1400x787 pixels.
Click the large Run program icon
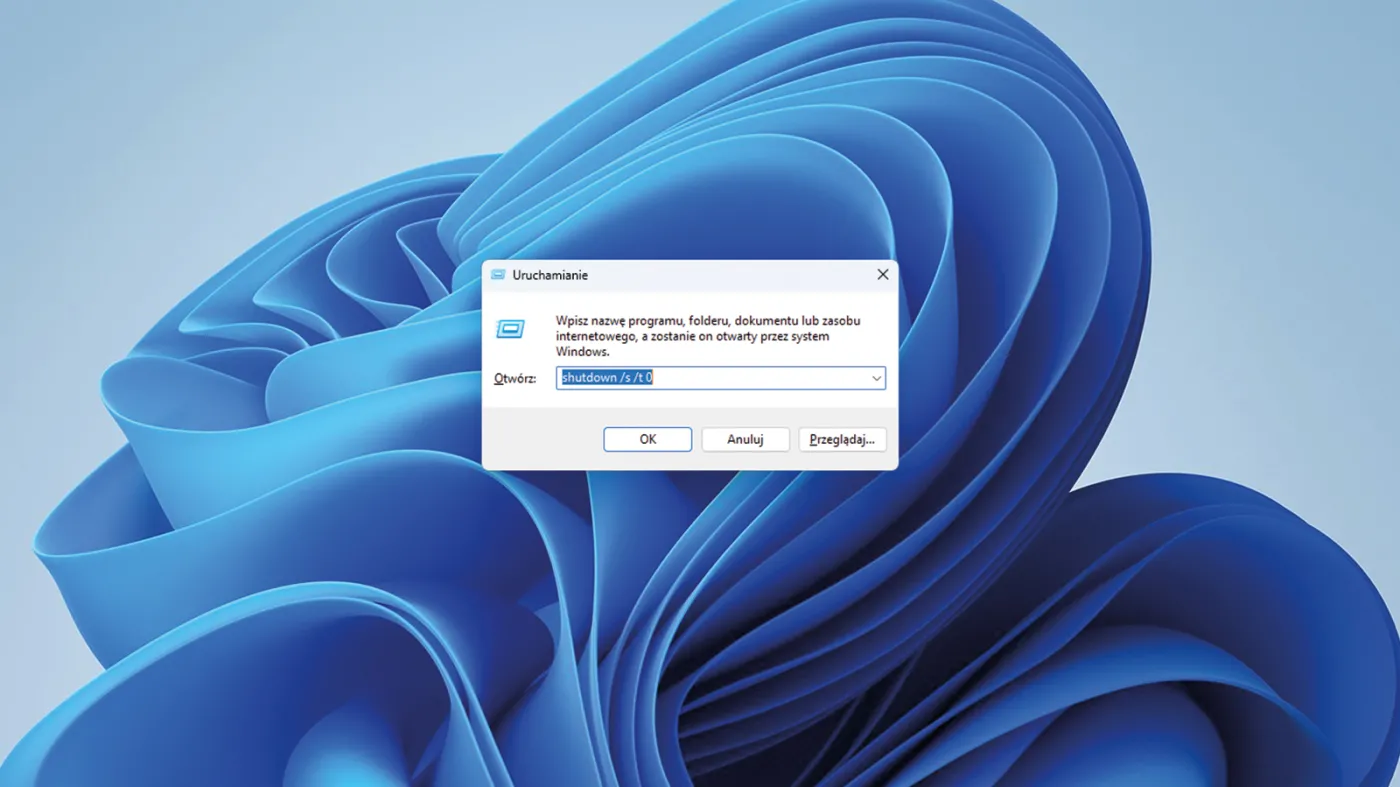[510, 328]
